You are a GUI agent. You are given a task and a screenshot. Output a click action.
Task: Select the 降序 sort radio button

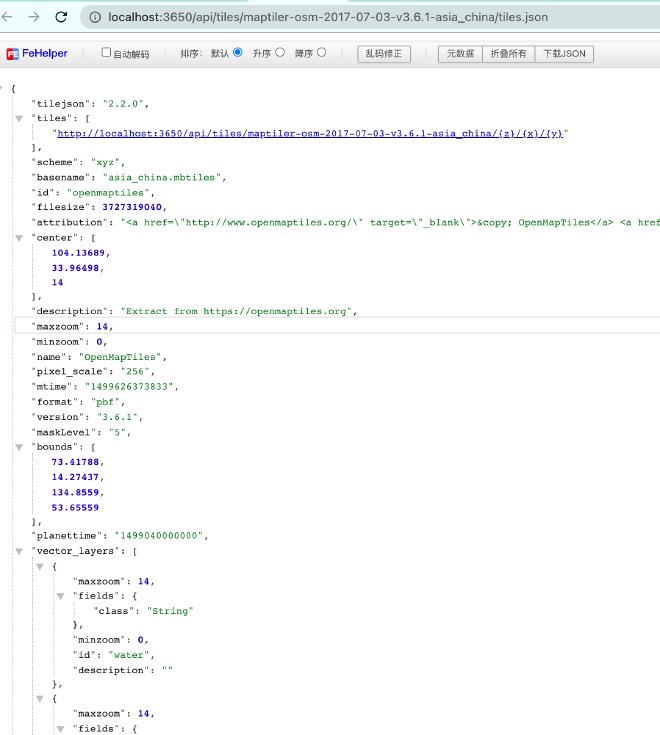[x=321, y=52]
